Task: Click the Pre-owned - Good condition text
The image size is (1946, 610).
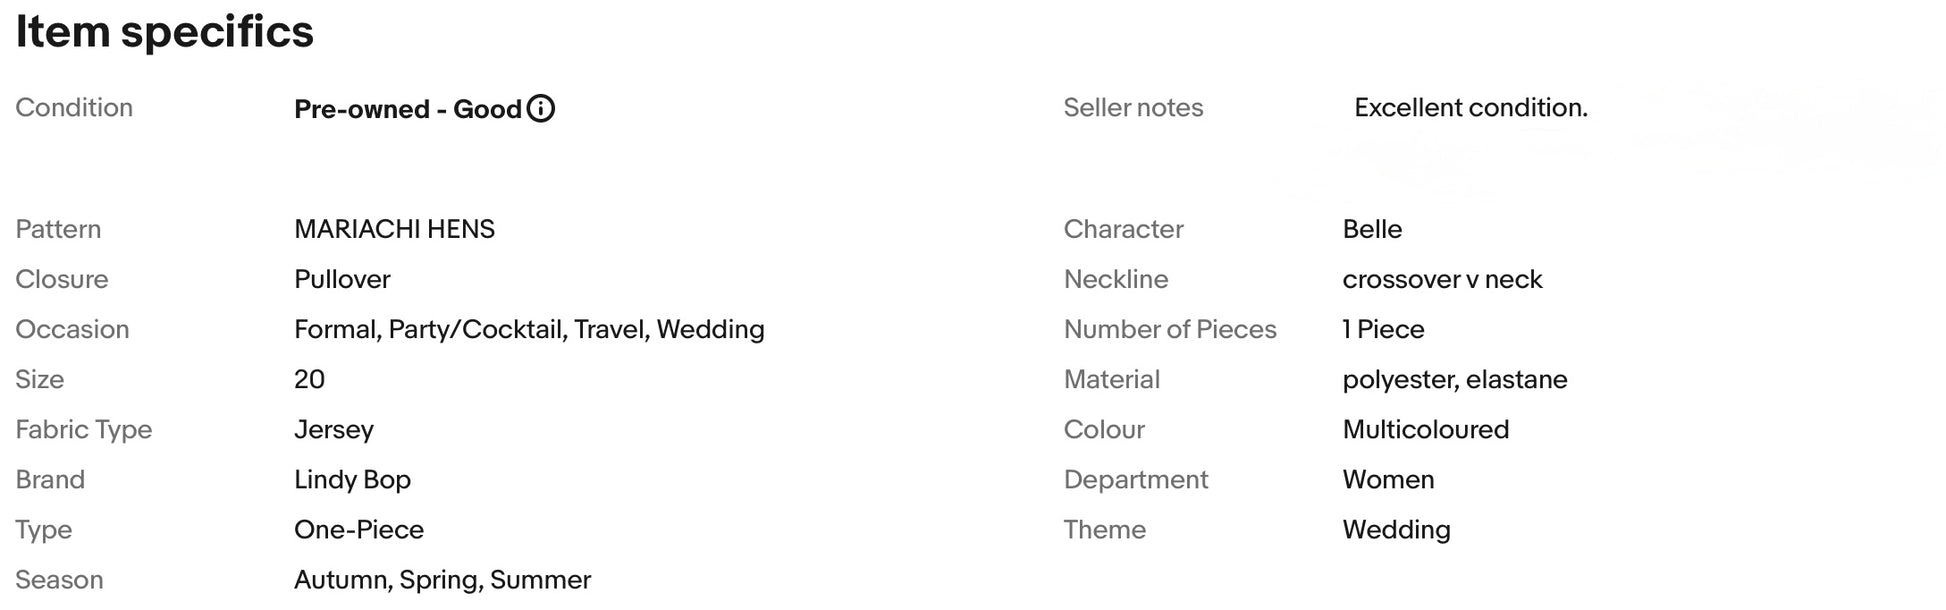Action: [407, 109]
